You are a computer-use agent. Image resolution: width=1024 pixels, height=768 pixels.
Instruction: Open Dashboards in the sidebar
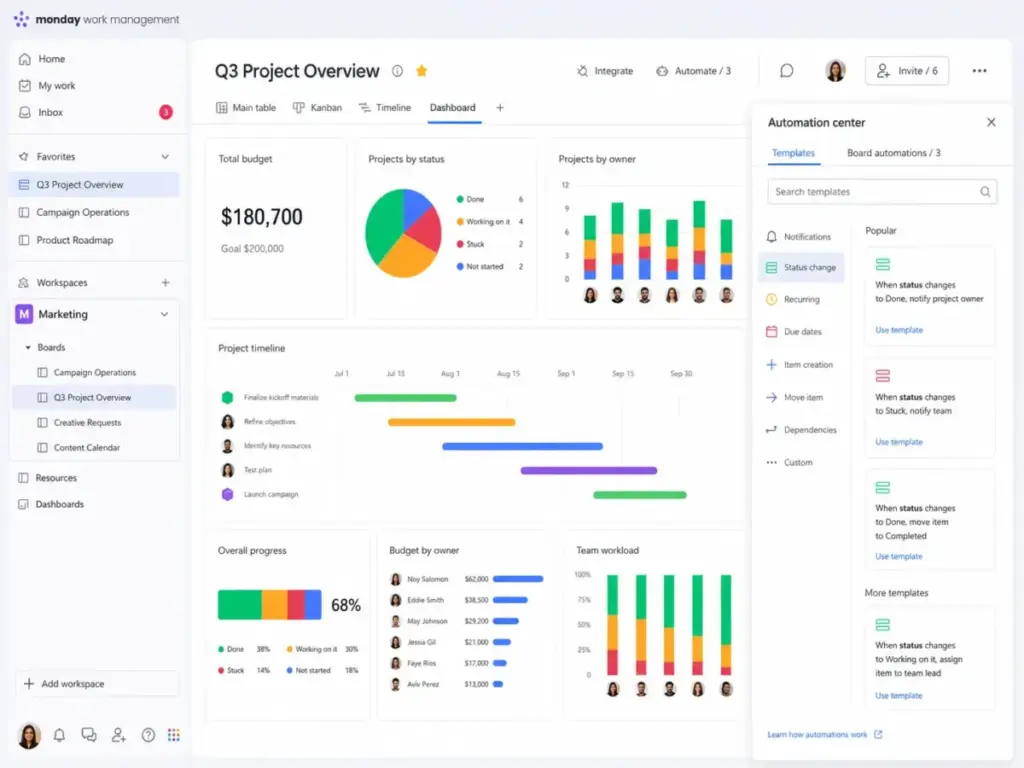click(x=51, y=504)
